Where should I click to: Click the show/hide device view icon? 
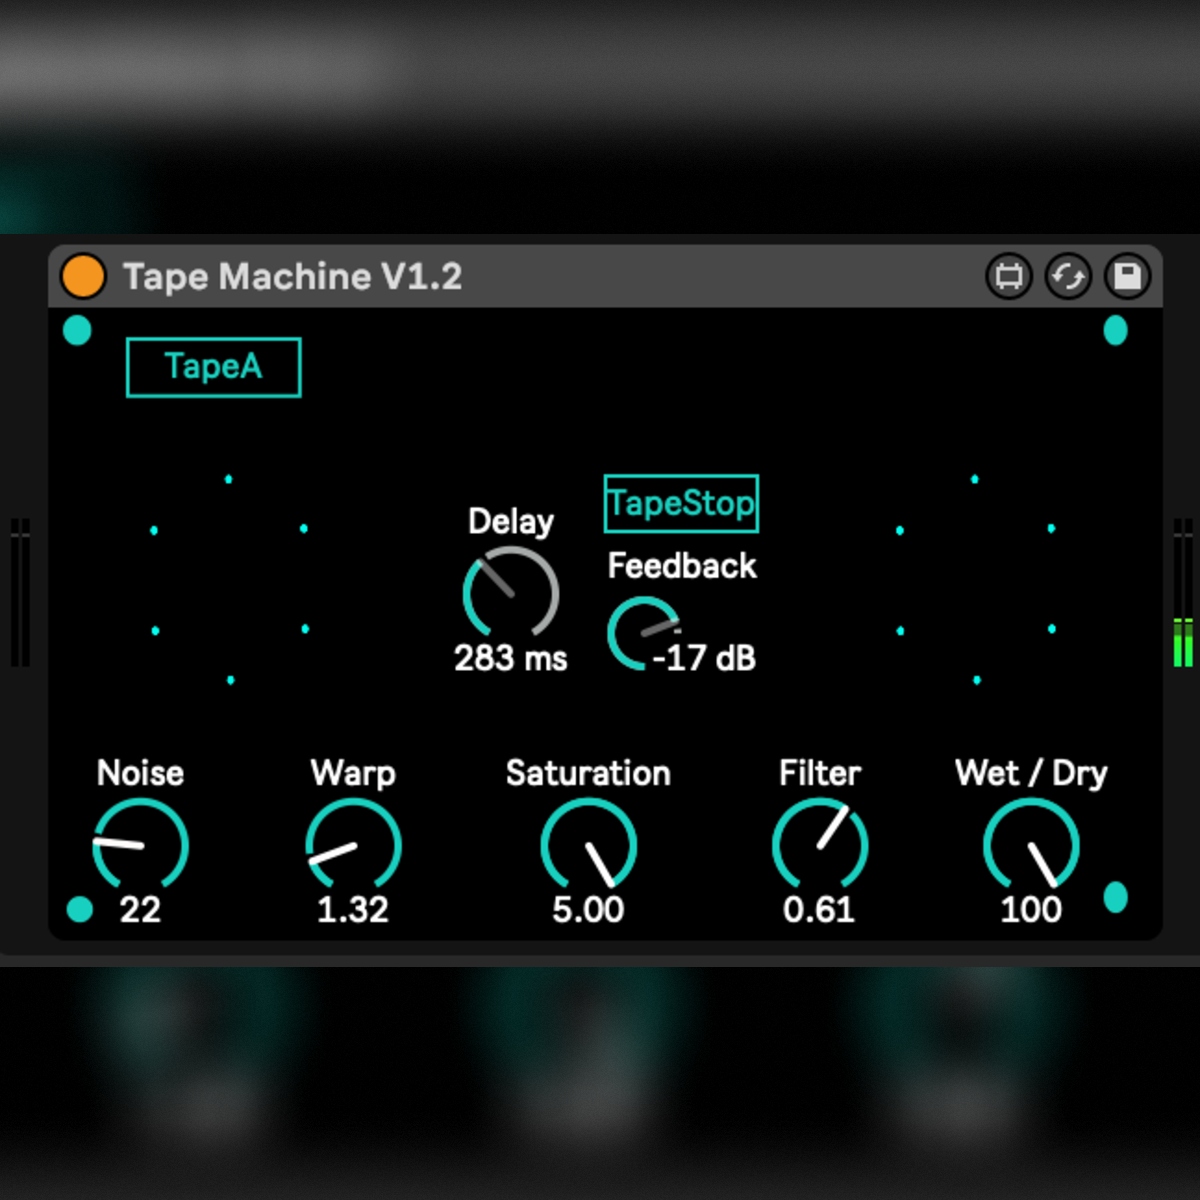tap(1008, 276)
